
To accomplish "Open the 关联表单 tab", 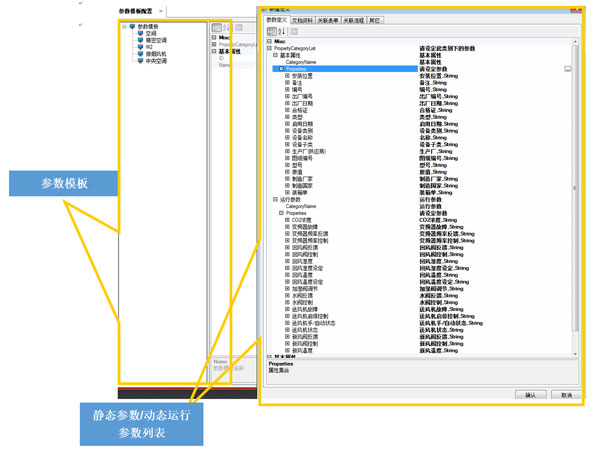I will pos(332,19).
